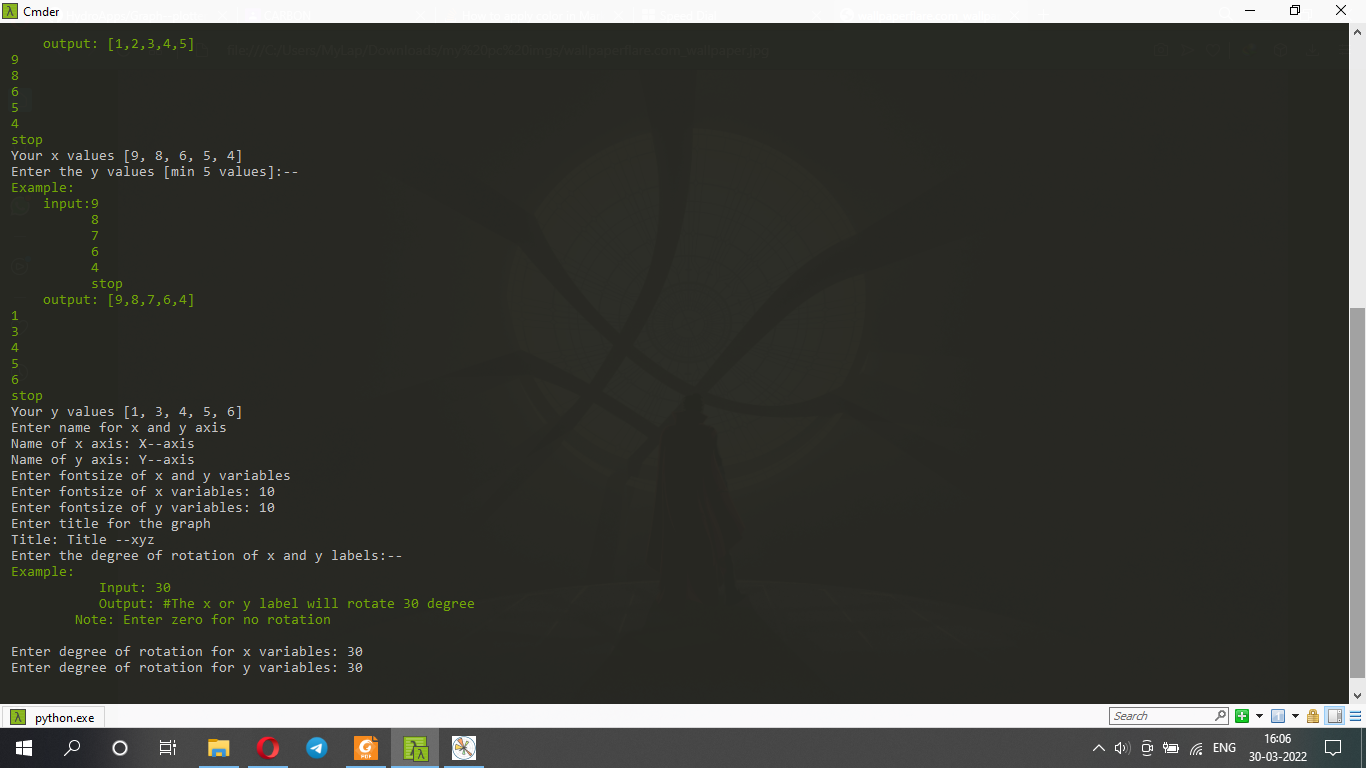
Task: Select the python.exe console tab
Action: point(54,717)
